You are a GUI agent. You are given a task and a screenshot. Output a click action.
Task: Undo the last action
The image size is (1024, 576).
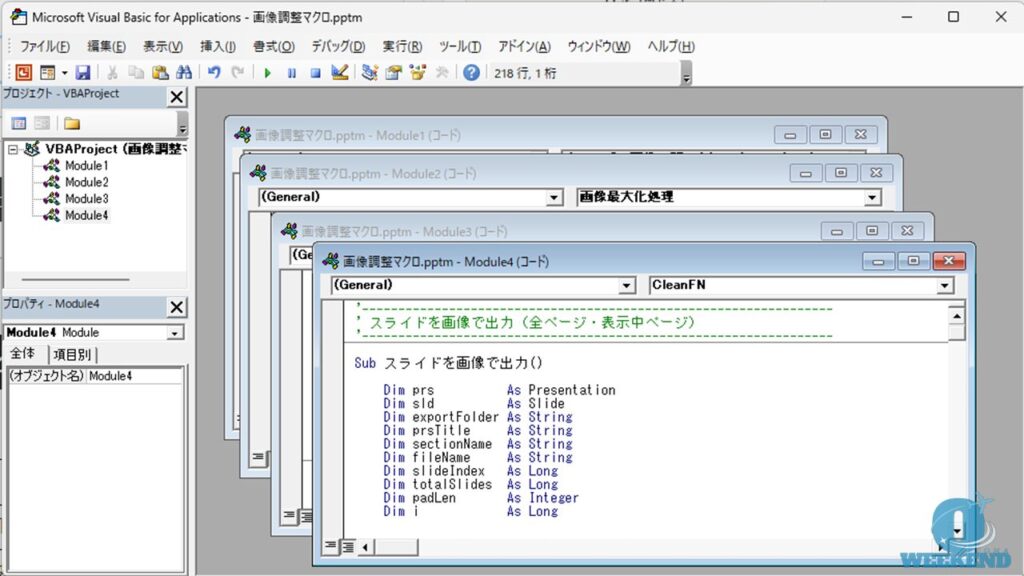[214, 72]
